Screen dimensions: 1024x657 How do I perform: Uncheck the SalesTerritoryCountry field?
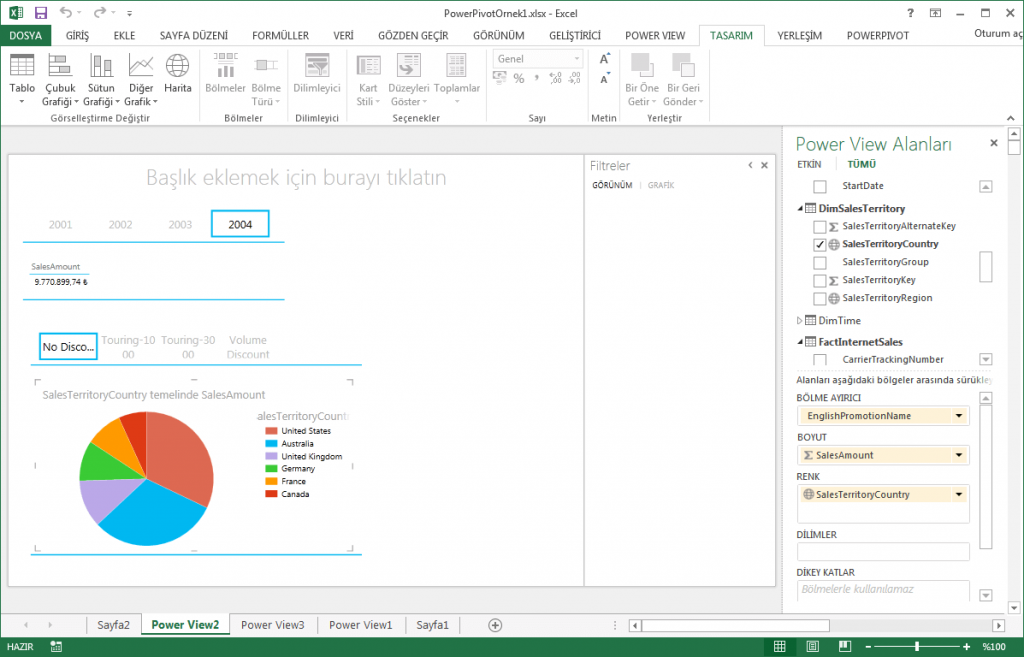(x=820, y=244)
